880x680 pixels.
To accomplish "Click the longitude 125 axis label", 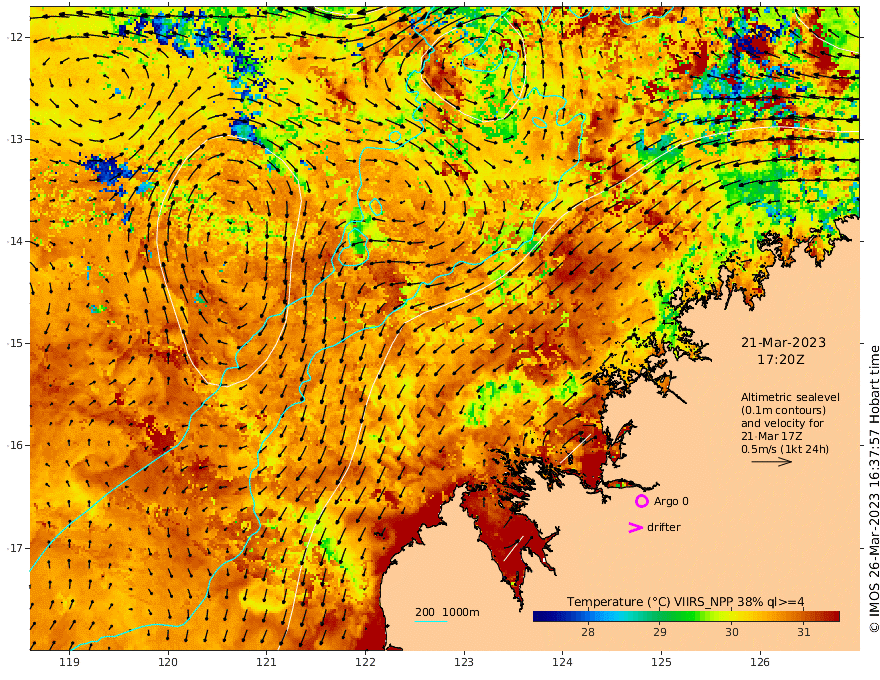I will click(662, 662).
